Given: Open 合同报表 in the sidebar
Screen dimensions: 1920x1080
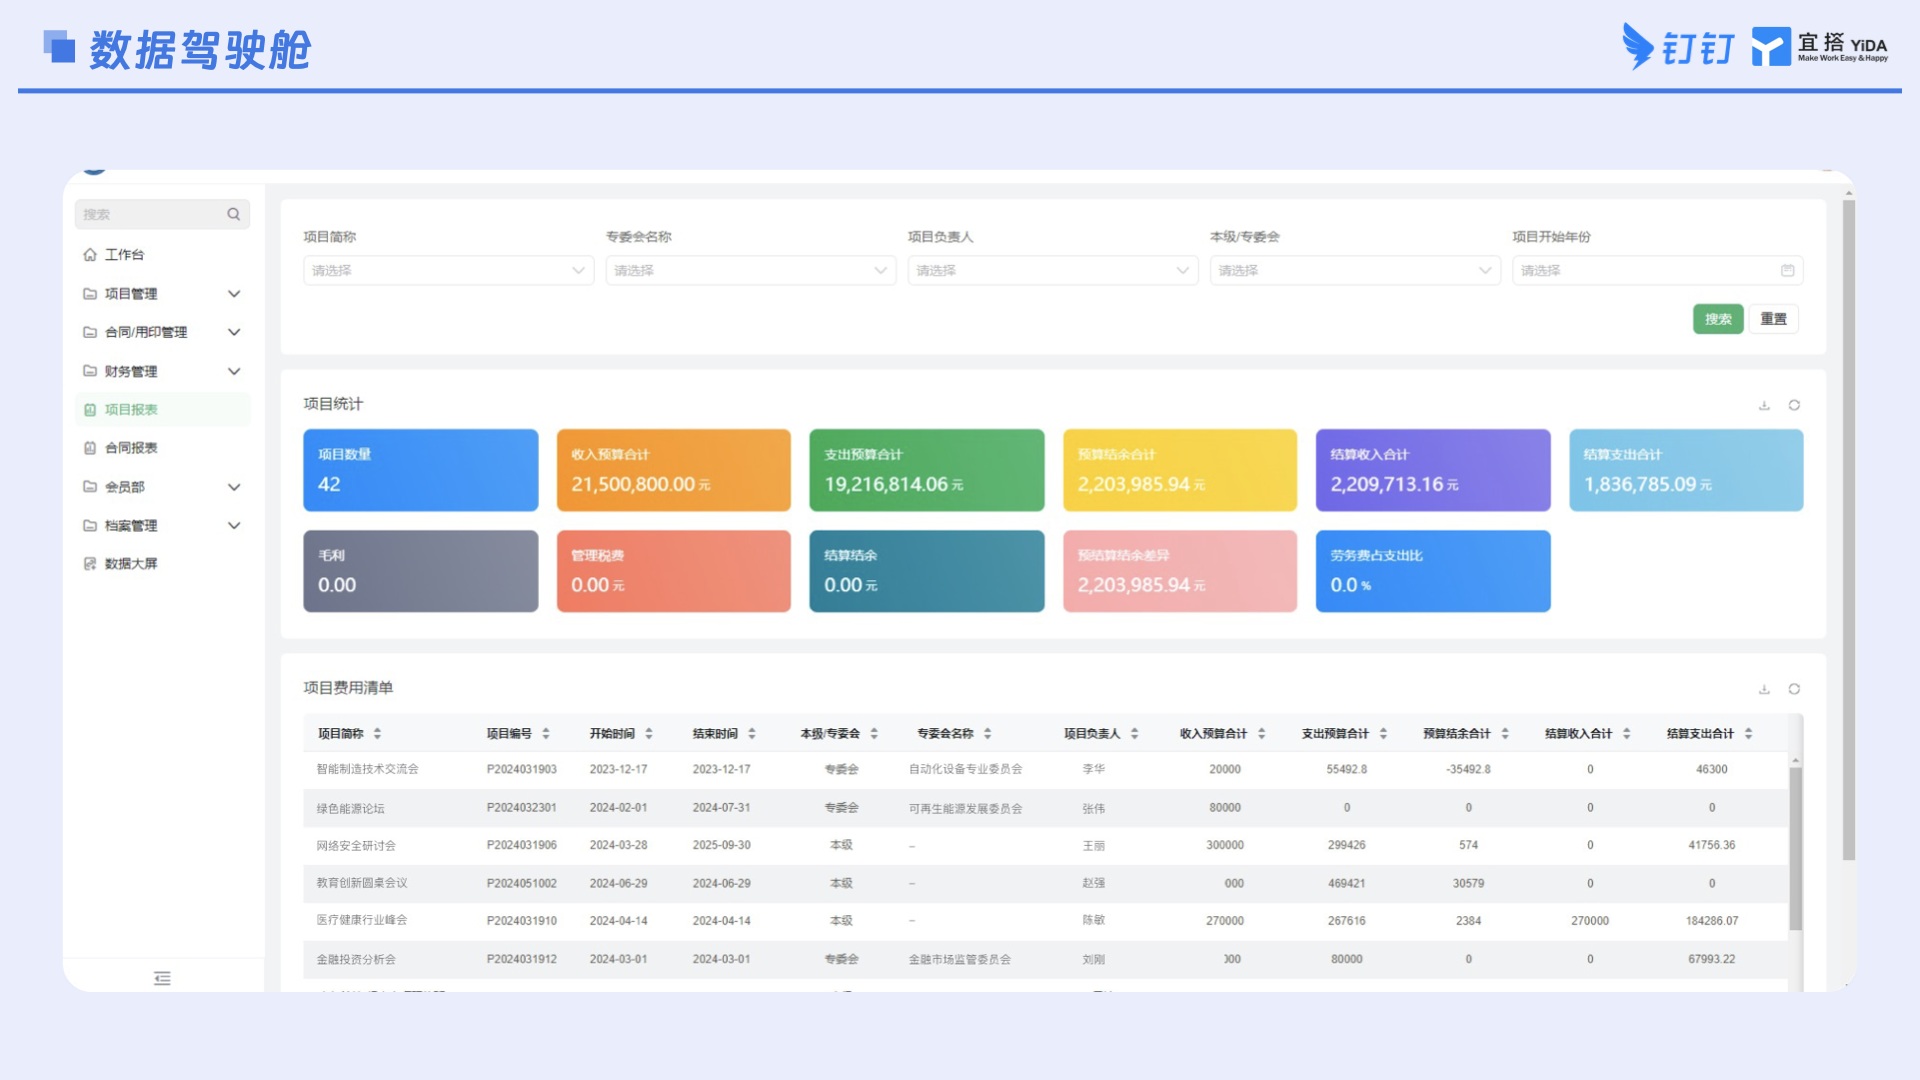Looking at the screenshot, I should (162, 448).
